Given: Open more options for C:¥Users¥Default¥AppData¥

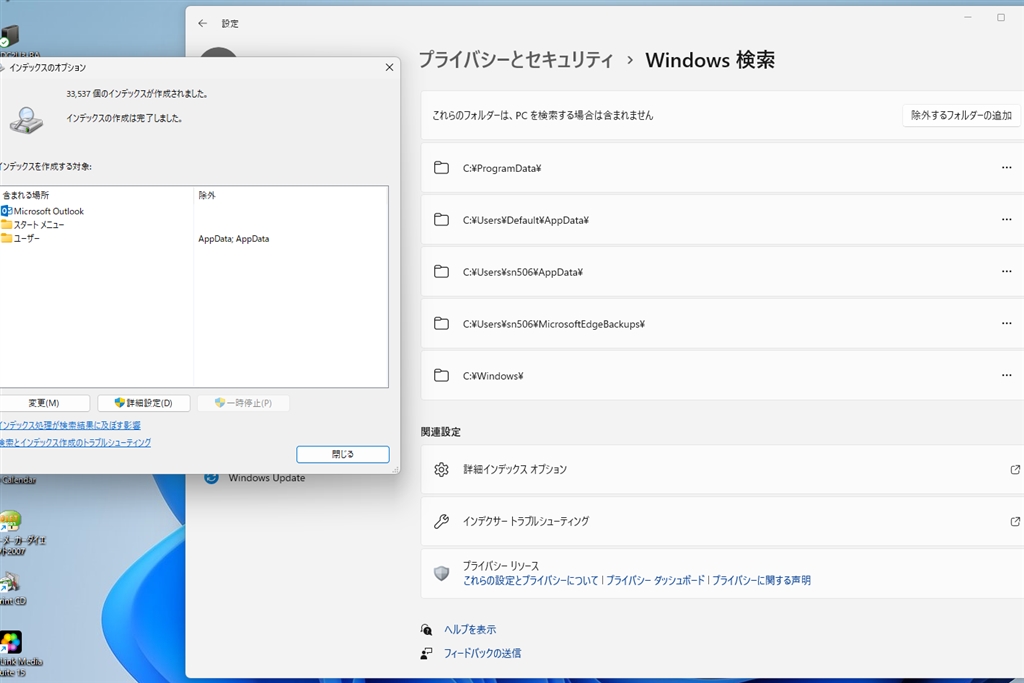Looking at the screenshot, I should pos(1006,219).
